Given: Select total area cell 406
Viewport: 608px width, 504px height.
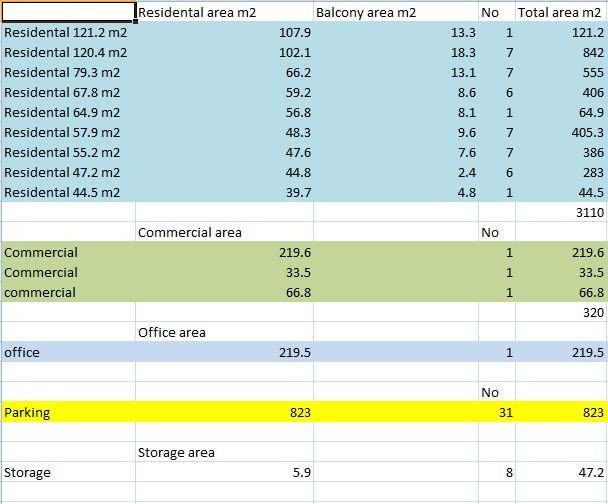Looking at the screenshot, I should point(561,93).
